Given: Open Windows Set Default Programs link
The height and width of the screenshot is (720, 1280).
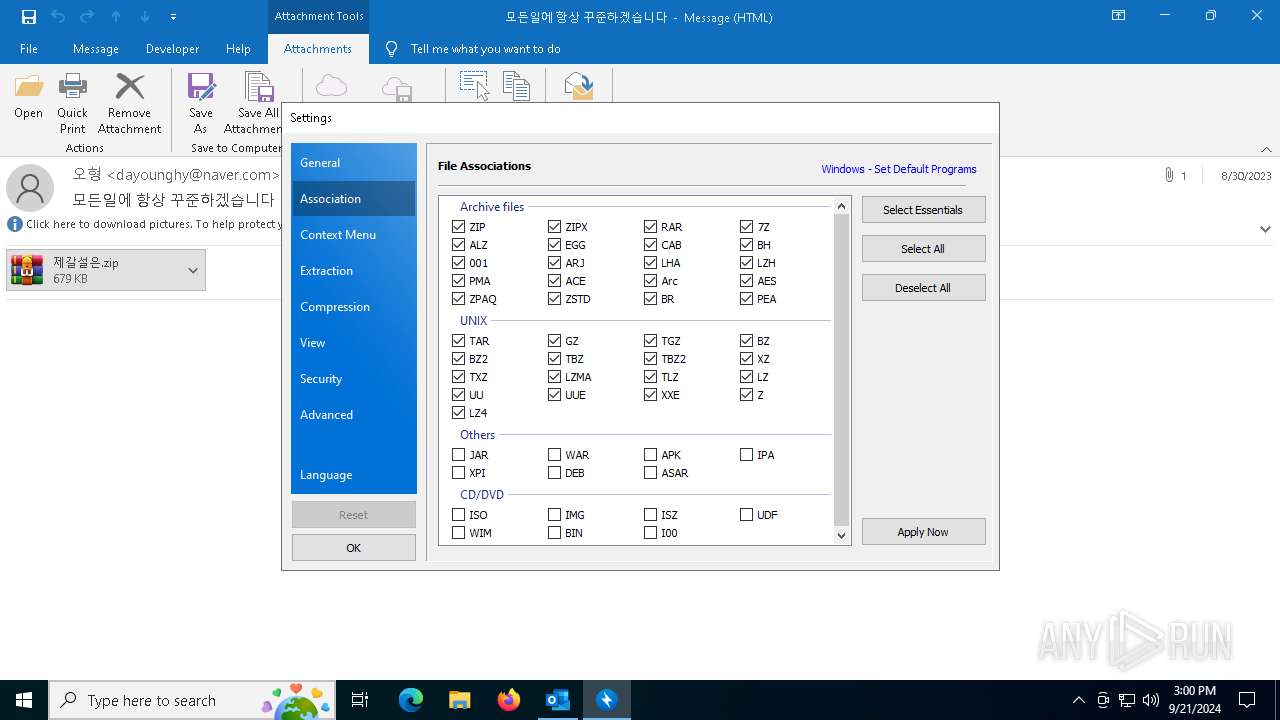Looking at the screenshot, I should tap(899, 169).
